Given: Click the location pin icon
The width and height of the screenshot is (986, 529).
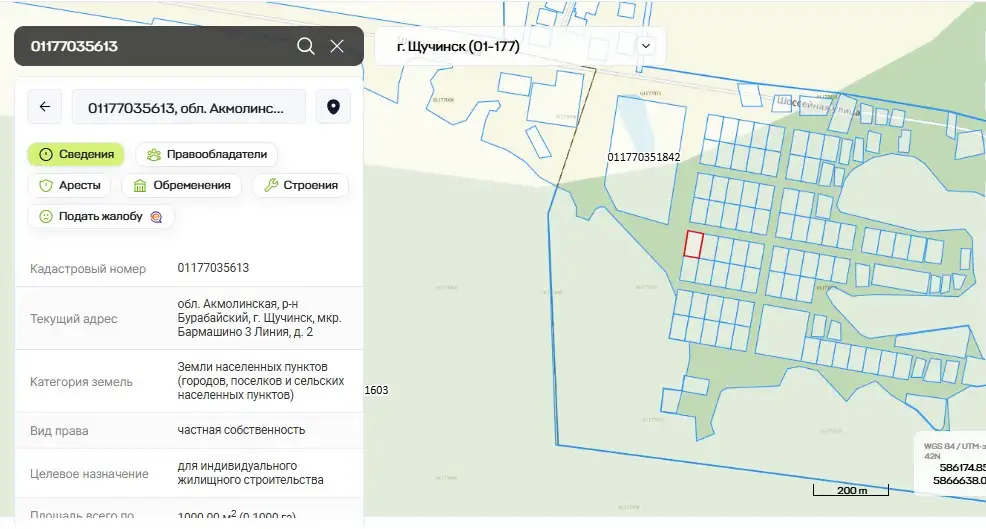Looking at the screenshot, I should coord(333,107).
